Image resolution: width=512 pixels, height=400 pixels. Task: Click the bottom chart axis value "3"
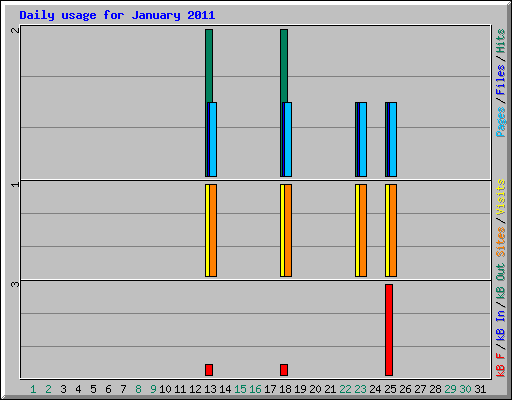click(x=15, y=284)
